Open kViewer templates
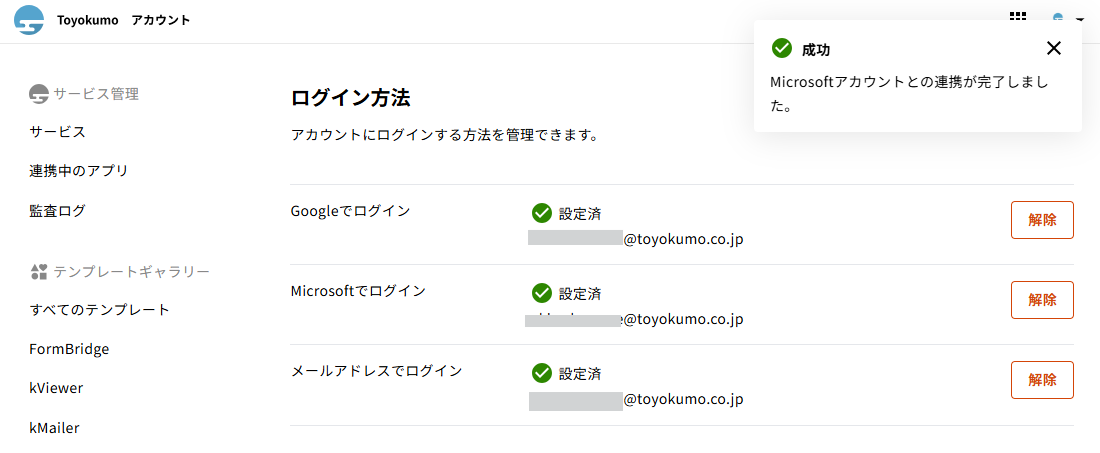Viewport: 1100px width, 453px height. [57, 388]
